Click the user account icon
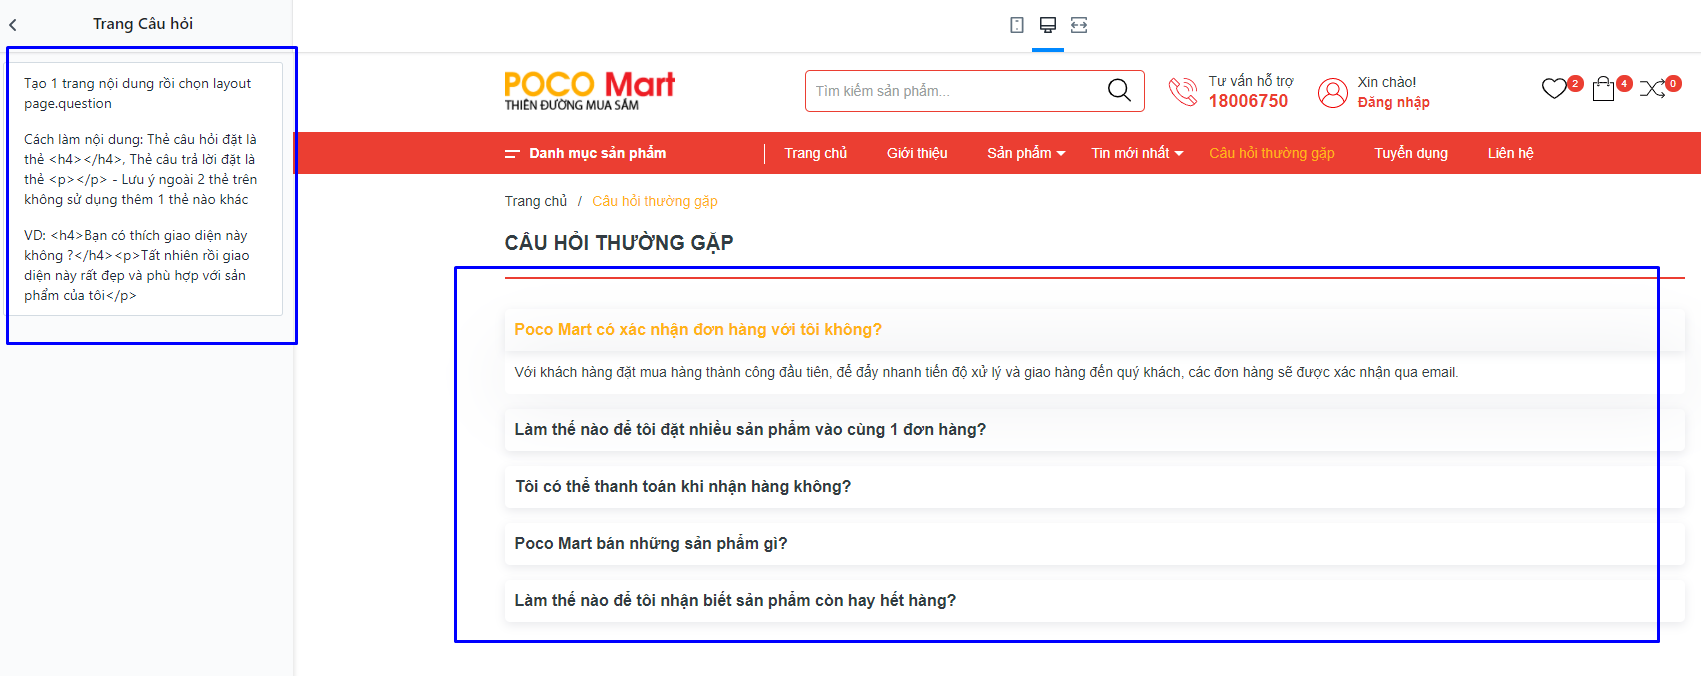Viewport: 1701px width, 676px height. 1333,93
